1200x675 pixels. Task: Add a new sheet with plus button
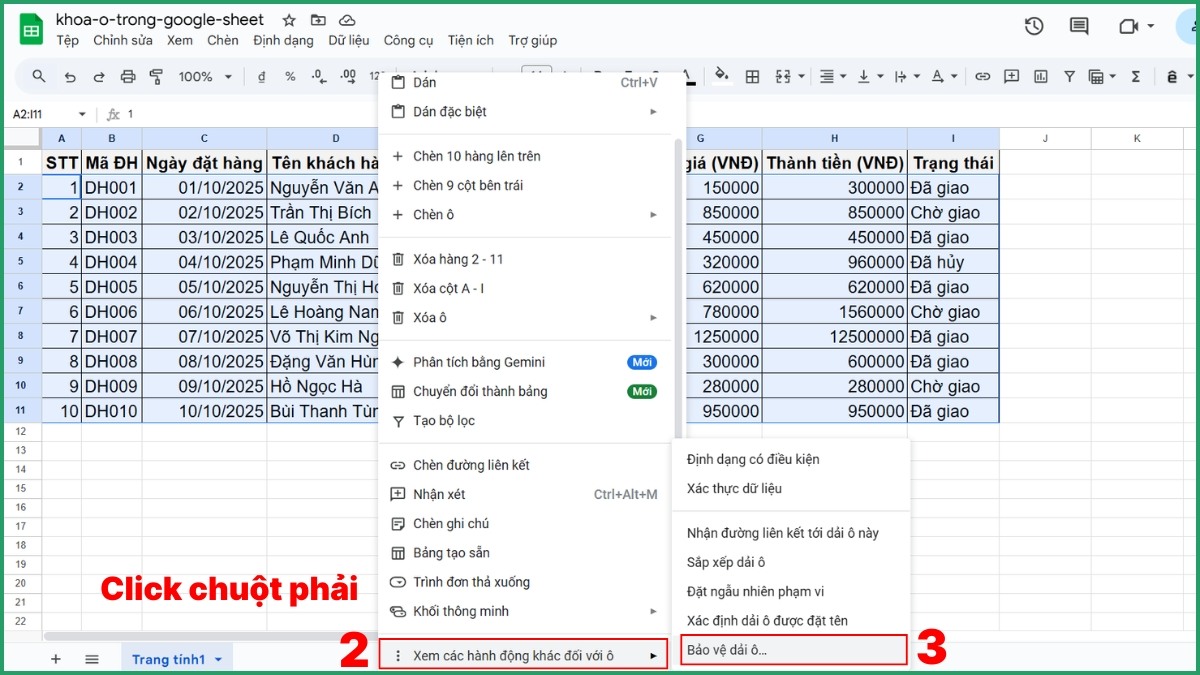56,659
